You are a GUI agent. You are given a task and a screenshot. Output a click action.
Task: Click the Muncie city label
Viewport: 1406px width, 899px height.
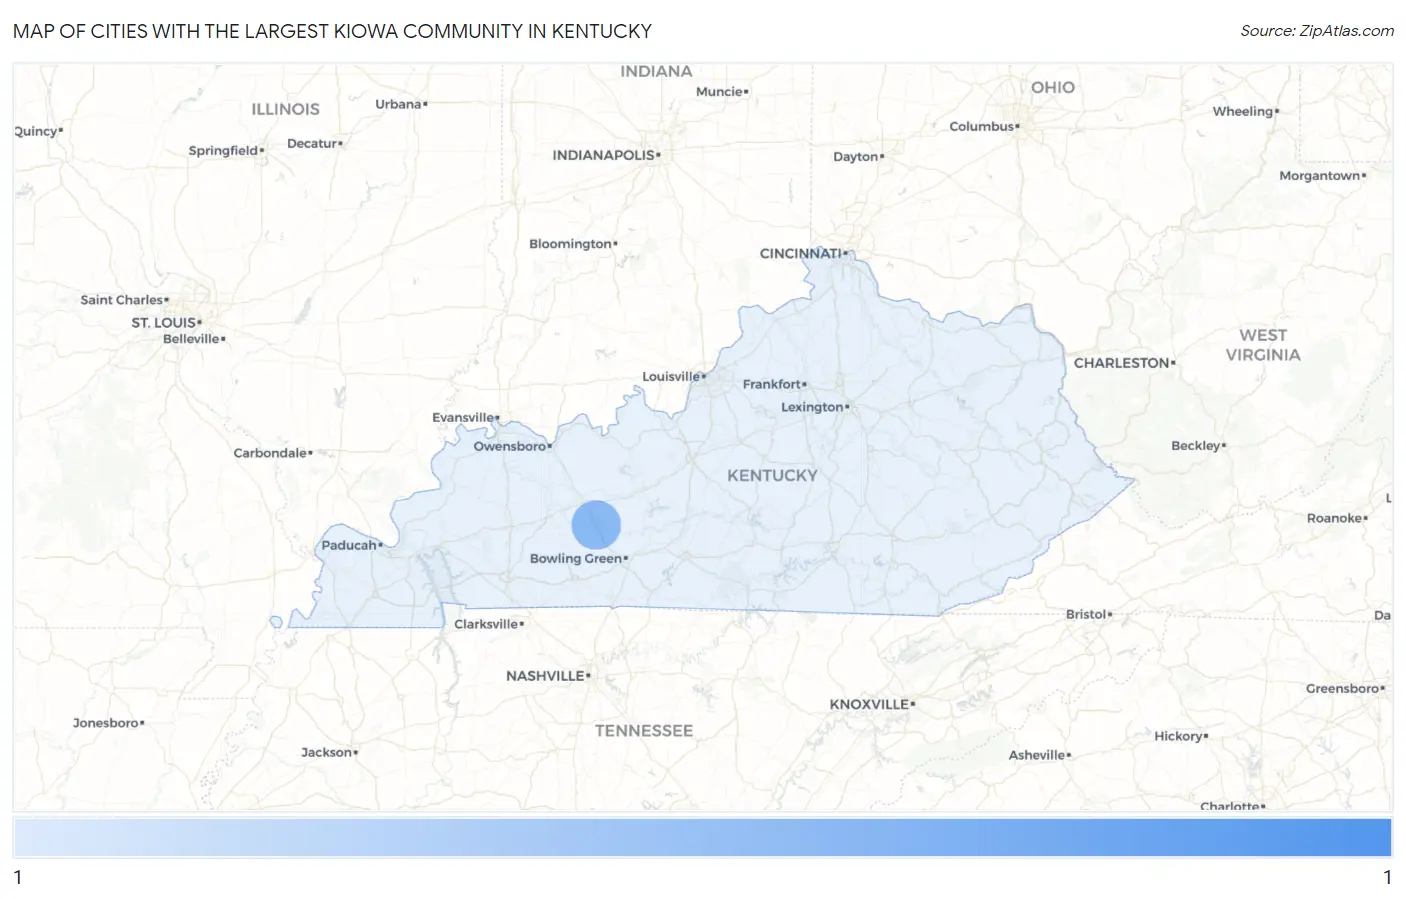[719, 92]
